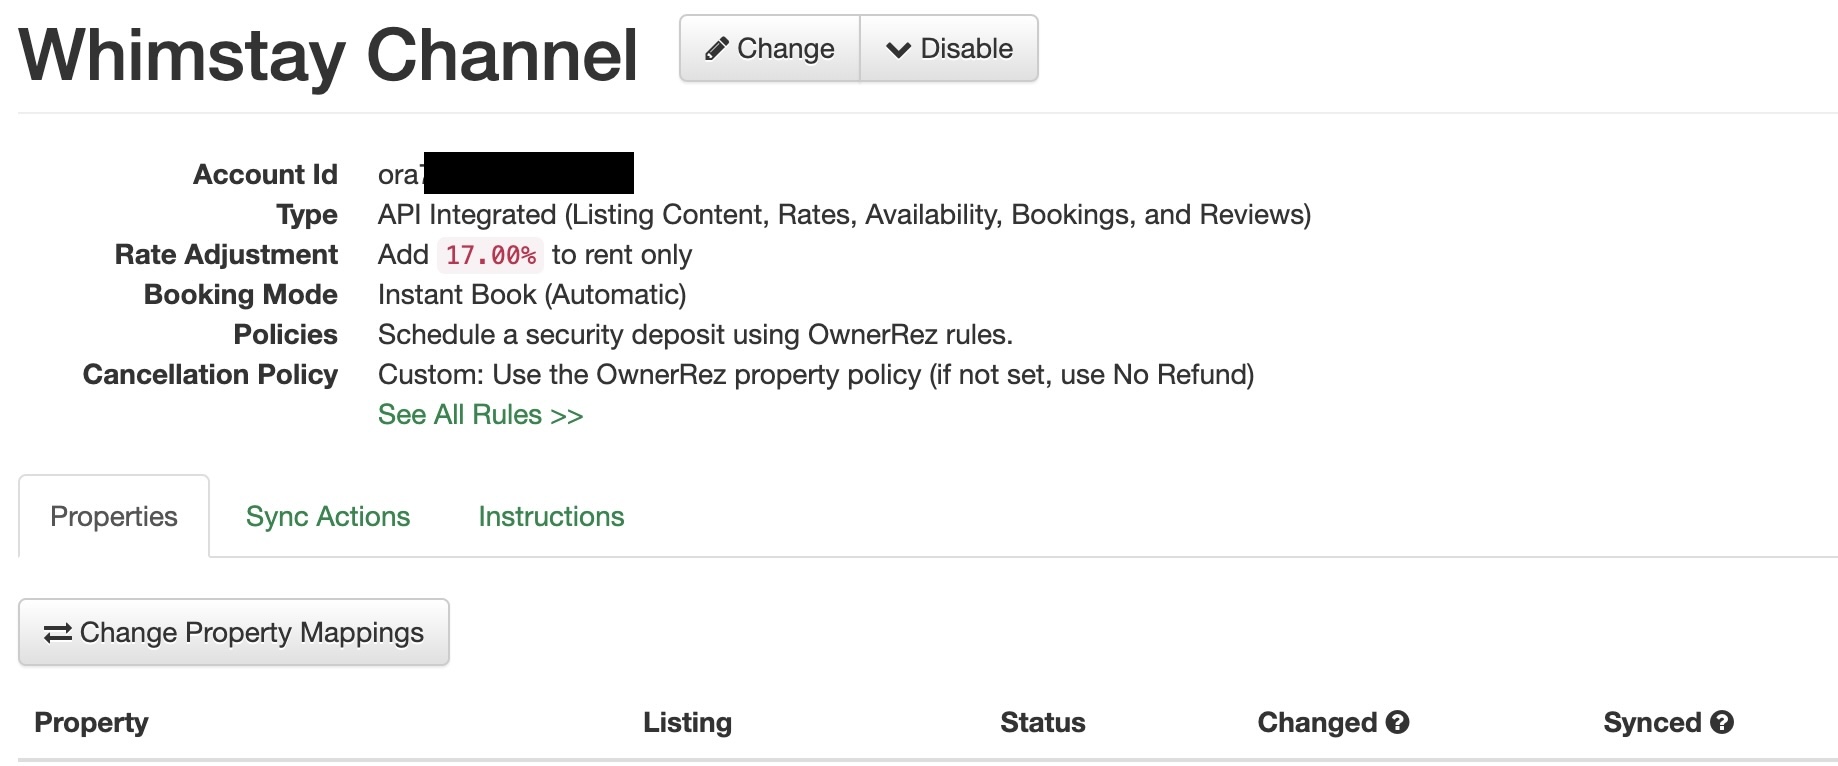Click the 17.00% rate adjustment value

(x=490, y=255)
